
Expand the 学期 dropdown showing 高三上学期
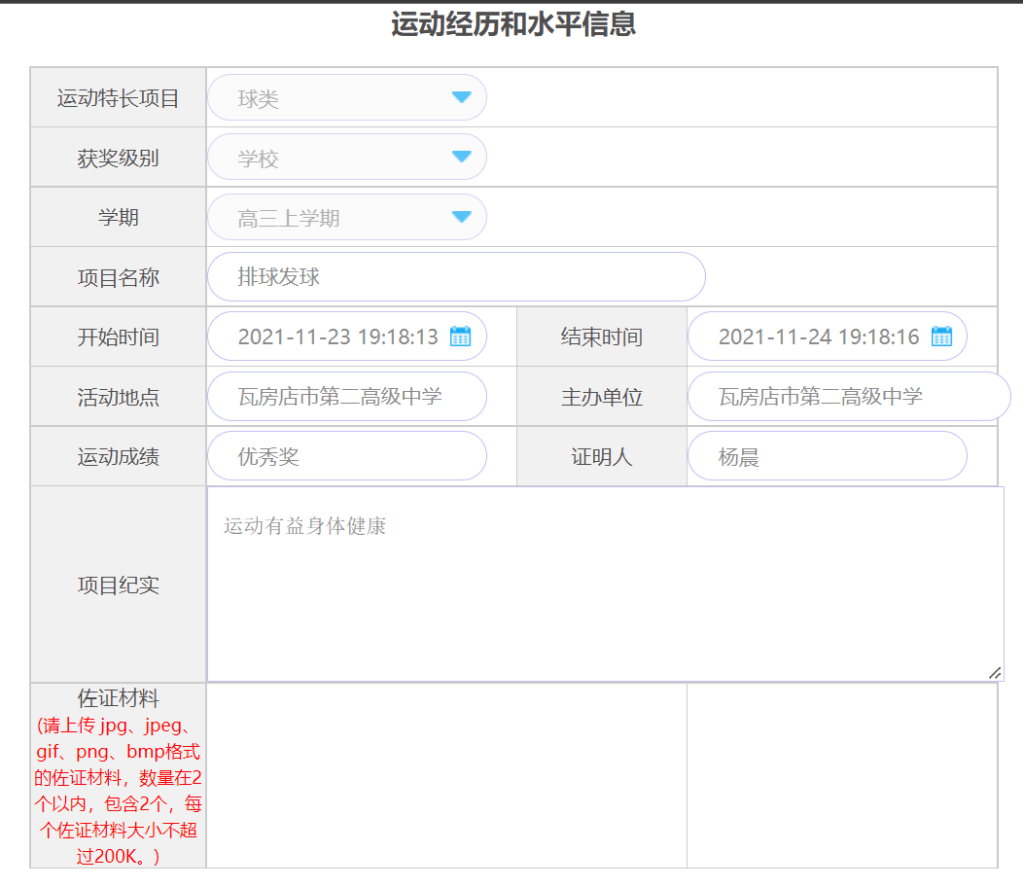tap(461, 217)
